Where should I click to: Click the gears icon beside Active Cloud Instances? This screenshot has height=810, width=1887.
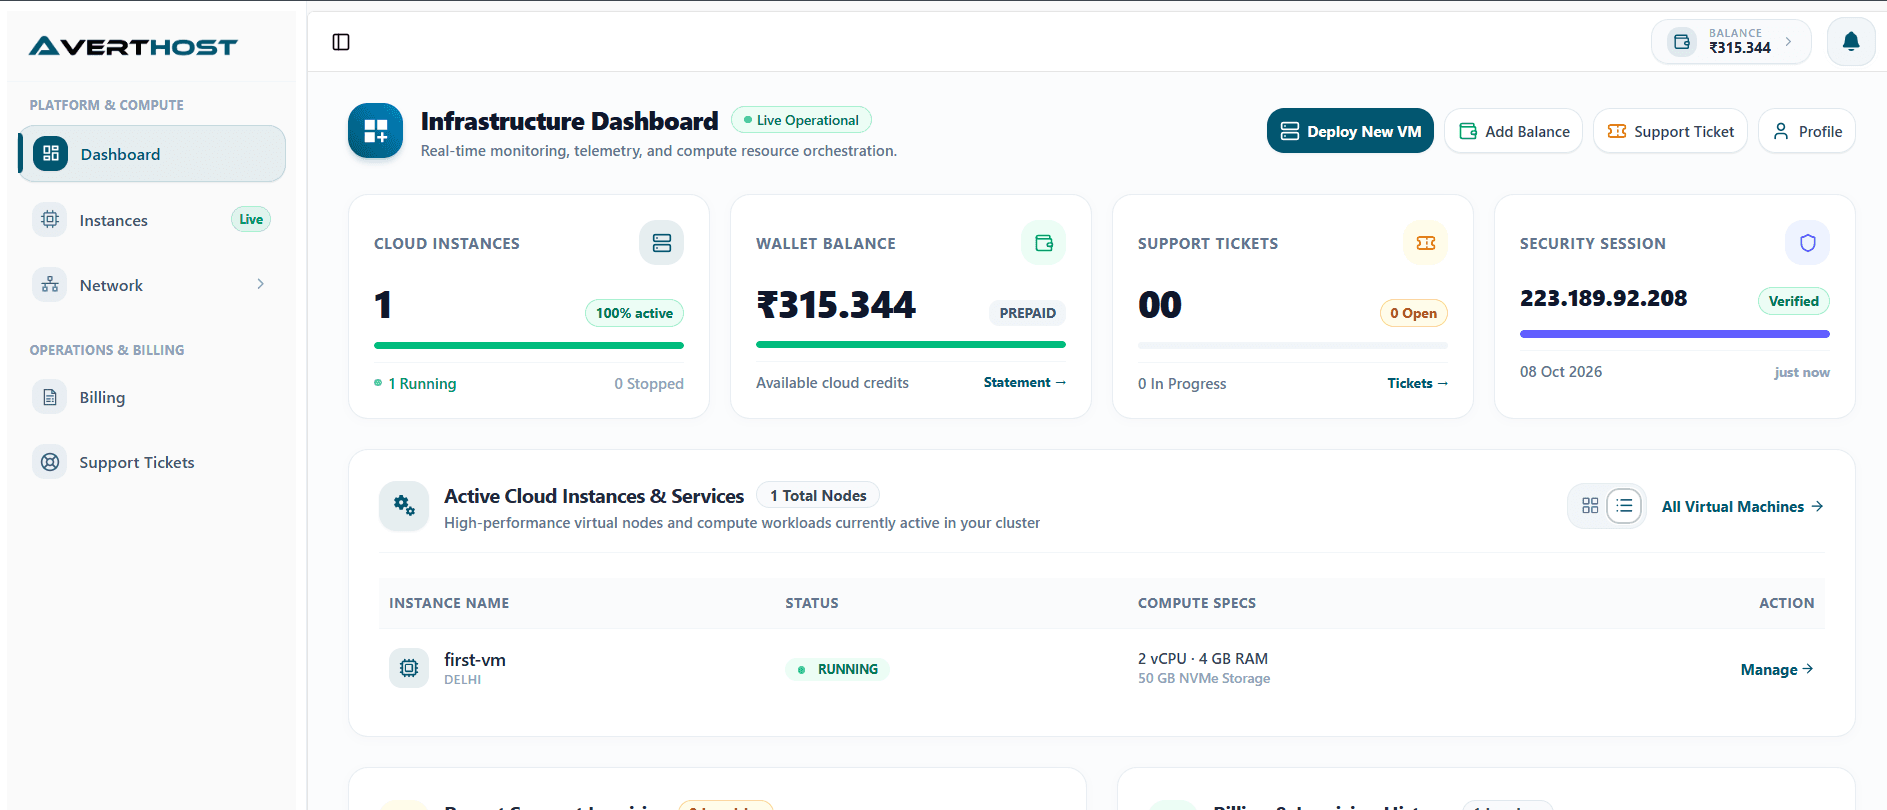coord(404,506)
